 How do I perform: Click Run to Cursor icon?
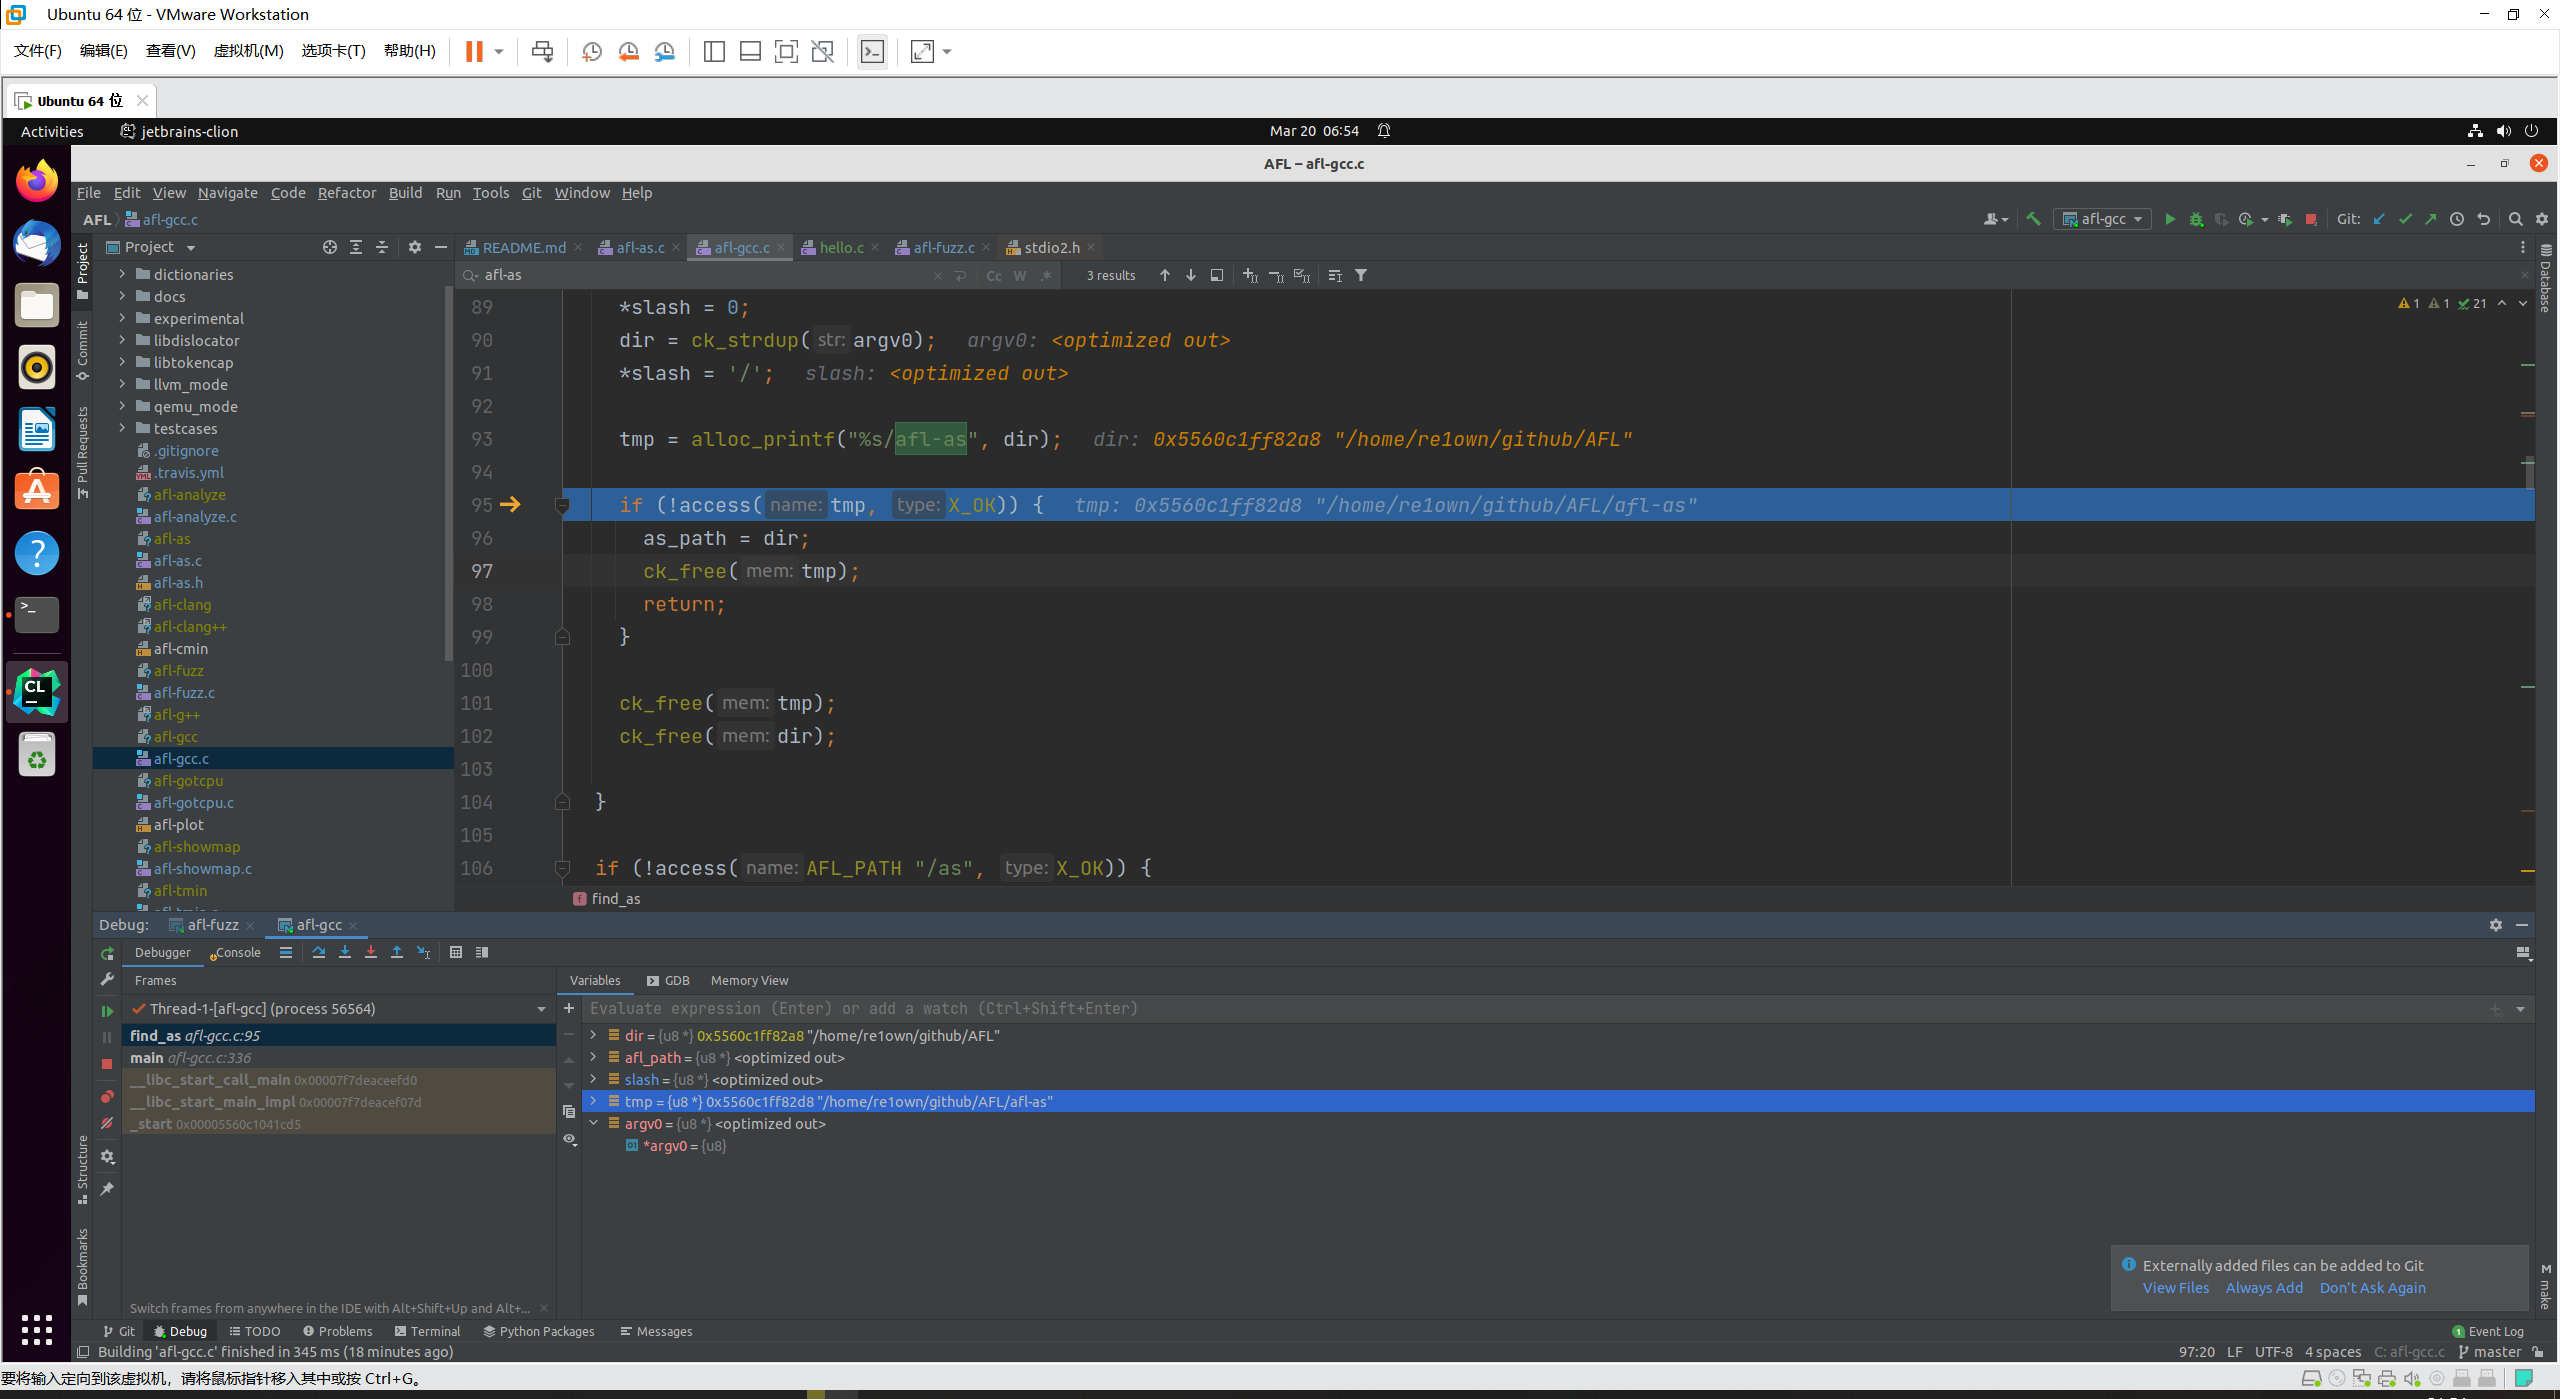point(424,952)
